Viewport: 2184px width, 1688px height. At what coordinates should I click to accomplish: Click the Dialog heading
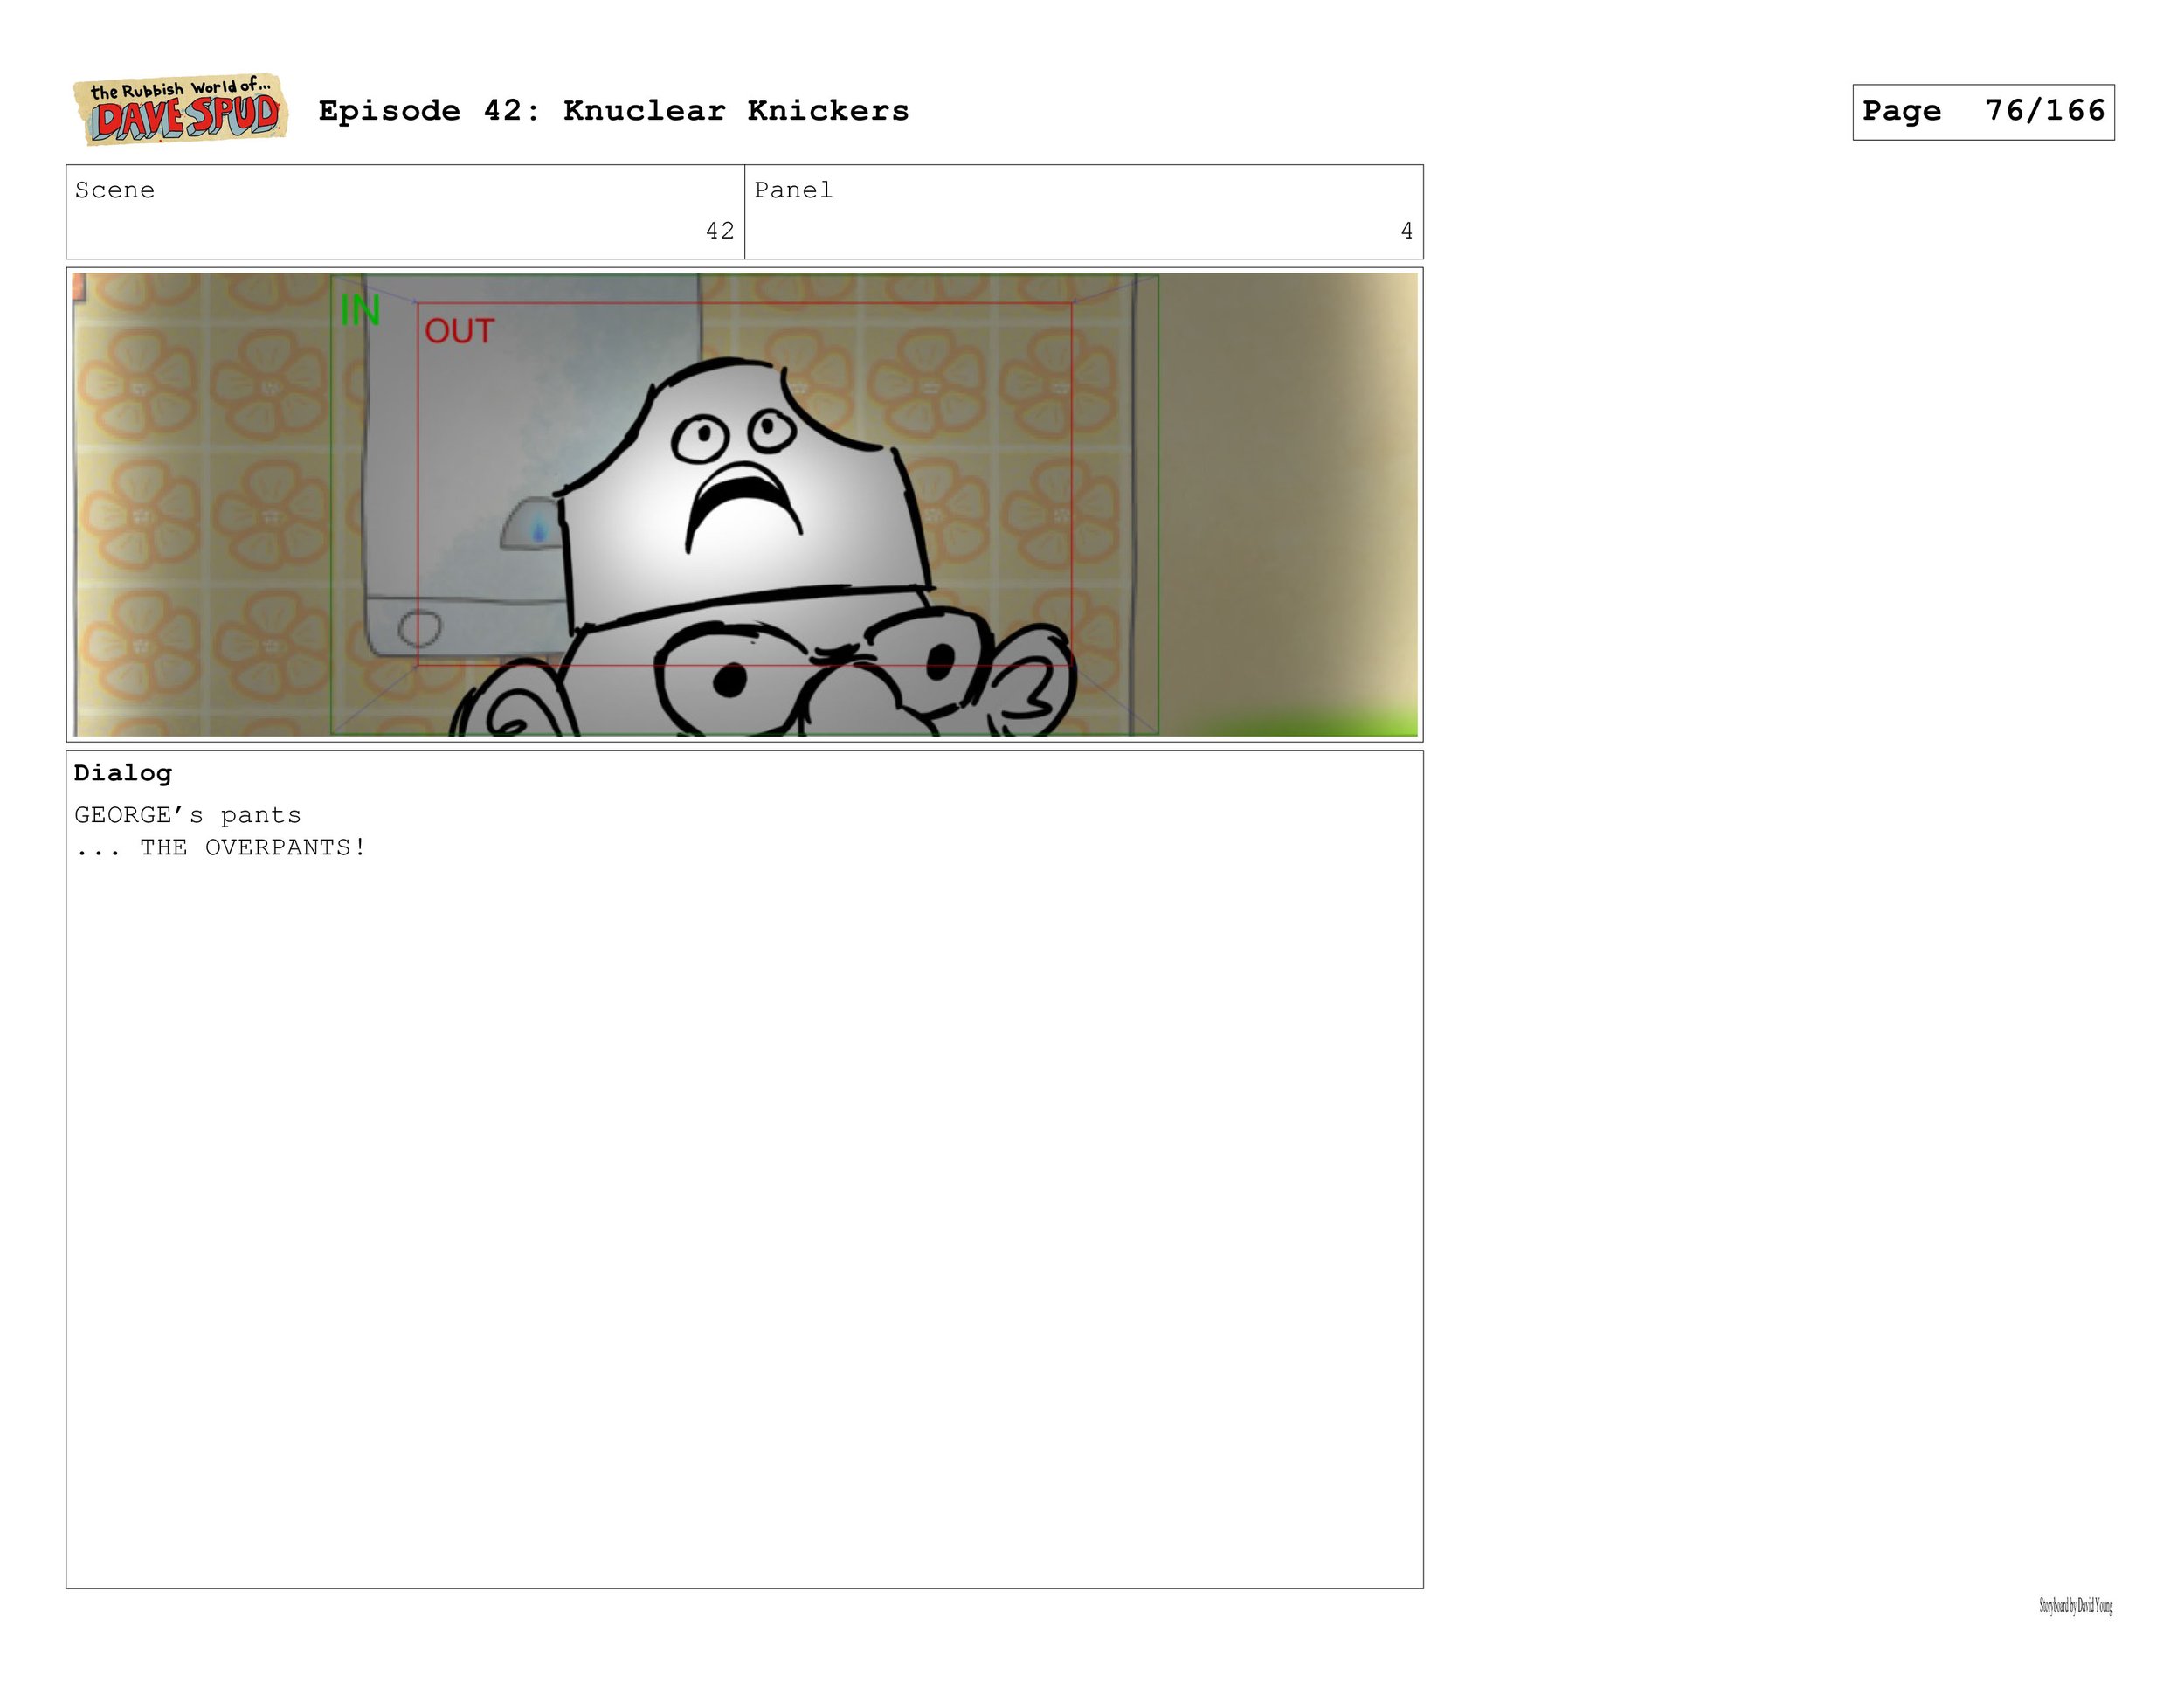pos(123,773)
